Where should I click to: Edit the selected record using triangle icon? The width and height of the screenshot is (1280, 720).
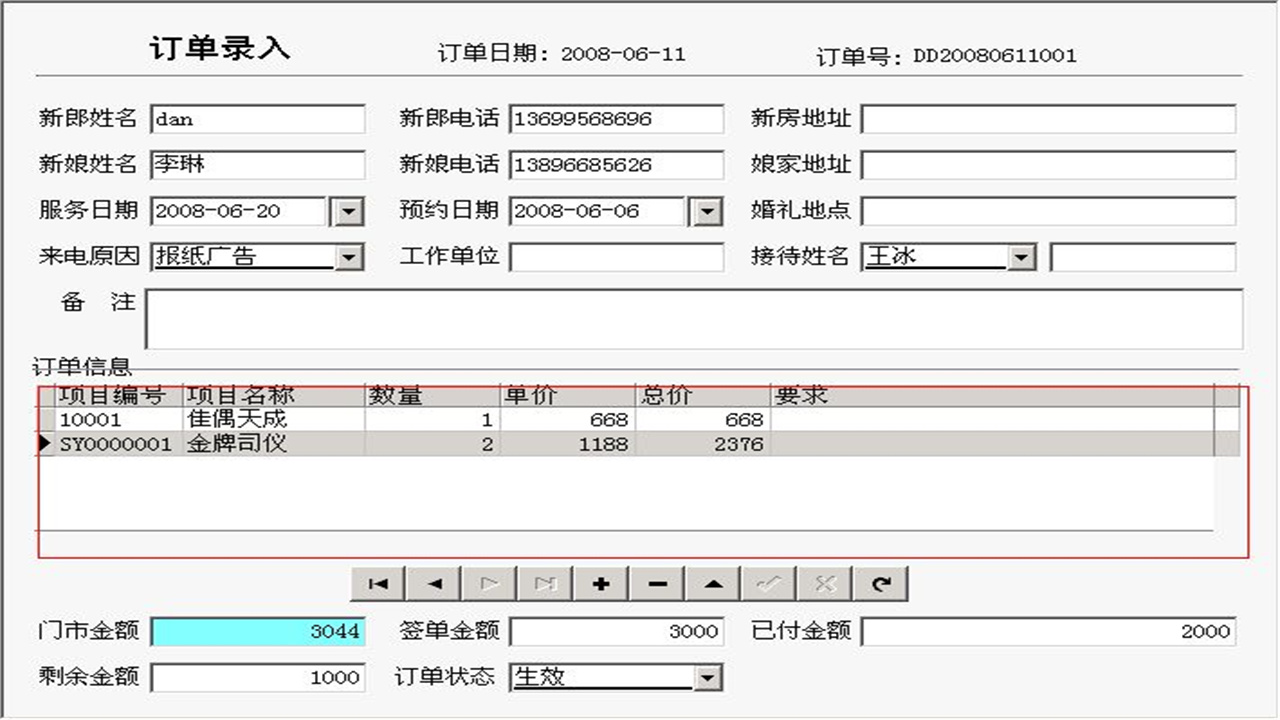pos(711,584)
